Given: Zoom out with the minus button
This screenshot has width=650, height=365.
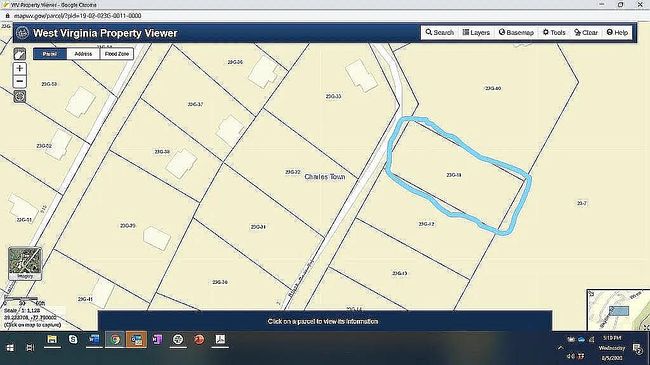Looking at the screenshot, I should pos(19,81).
